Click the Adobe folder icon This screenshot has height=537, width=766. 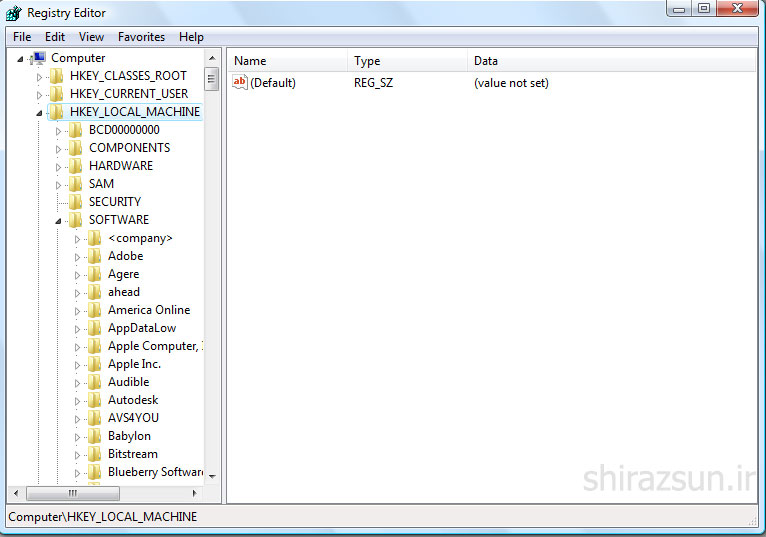tap(95, 256)
